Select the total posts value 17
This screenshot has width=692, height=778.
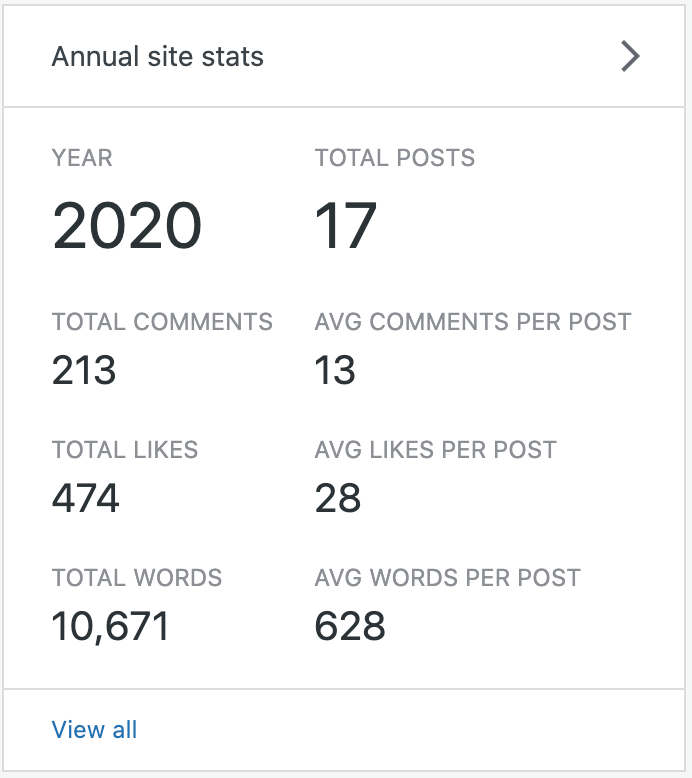coord(346,225)
